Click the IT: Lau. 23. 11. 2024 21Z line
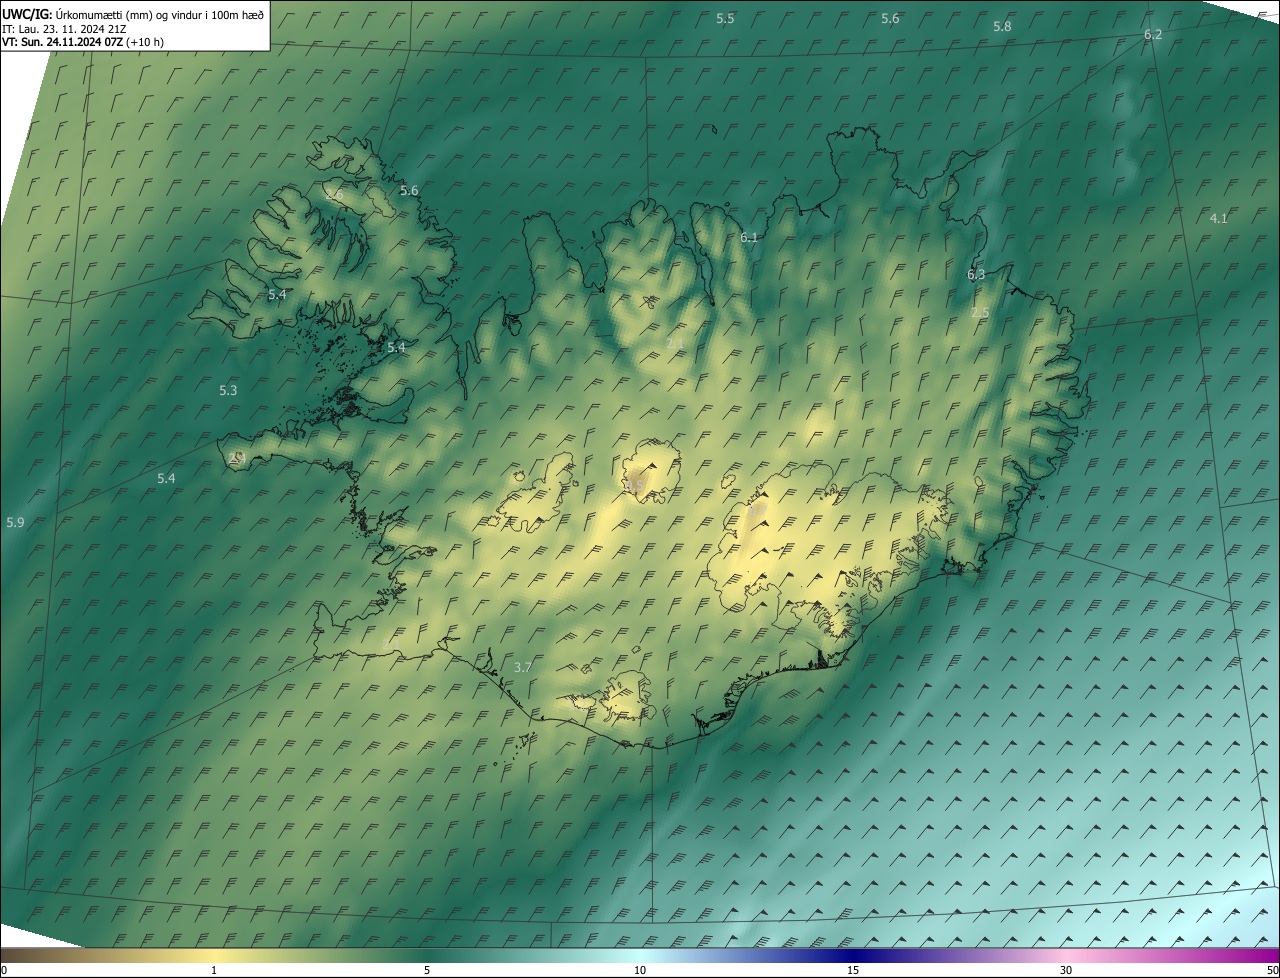This screenshot has width=1280, height=978. (x=64, y=28)
